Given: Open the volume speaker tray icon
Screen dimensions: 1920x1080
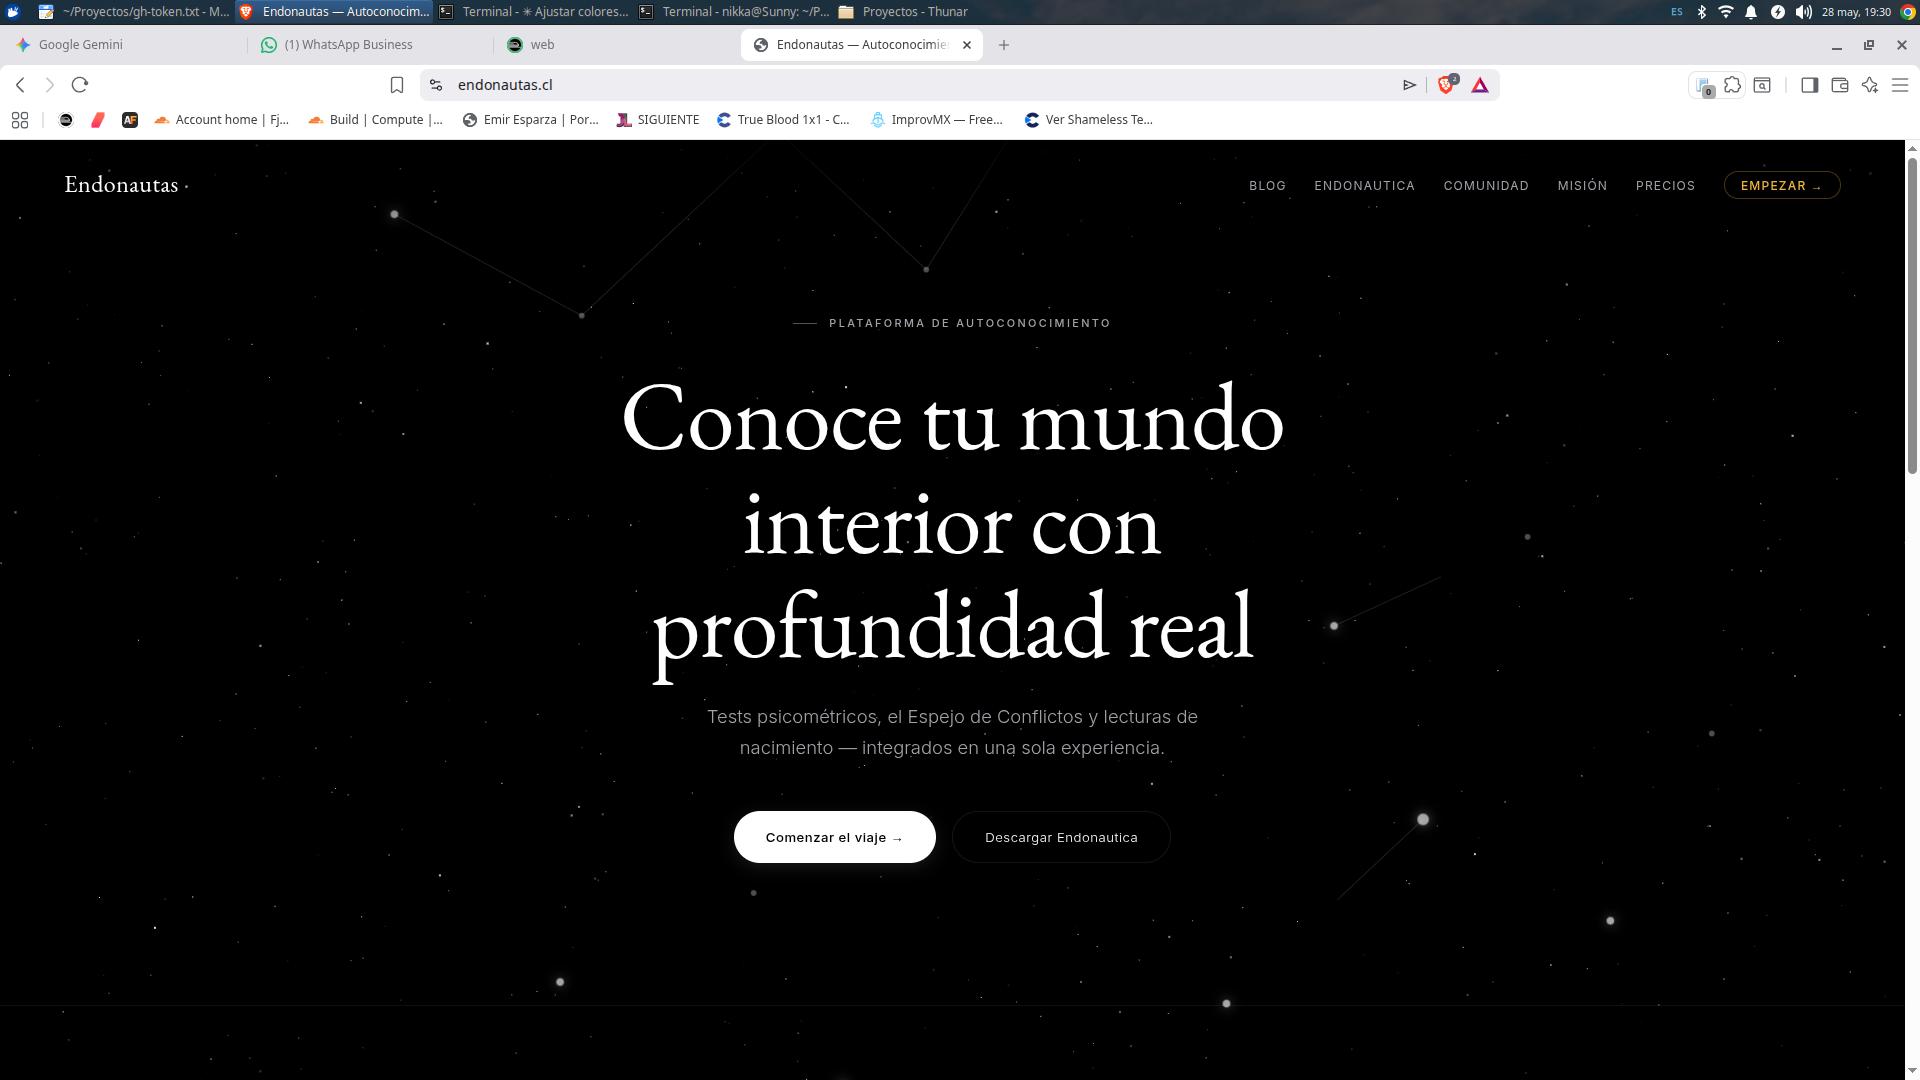Looking at the screenshot, I should point(1803,12).
